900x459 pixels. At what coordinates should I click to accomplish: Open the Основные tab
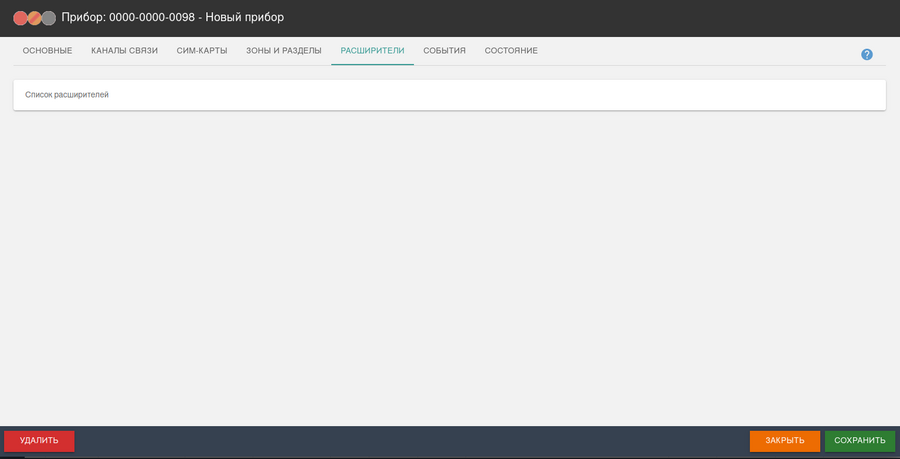[x=47, y=51]
